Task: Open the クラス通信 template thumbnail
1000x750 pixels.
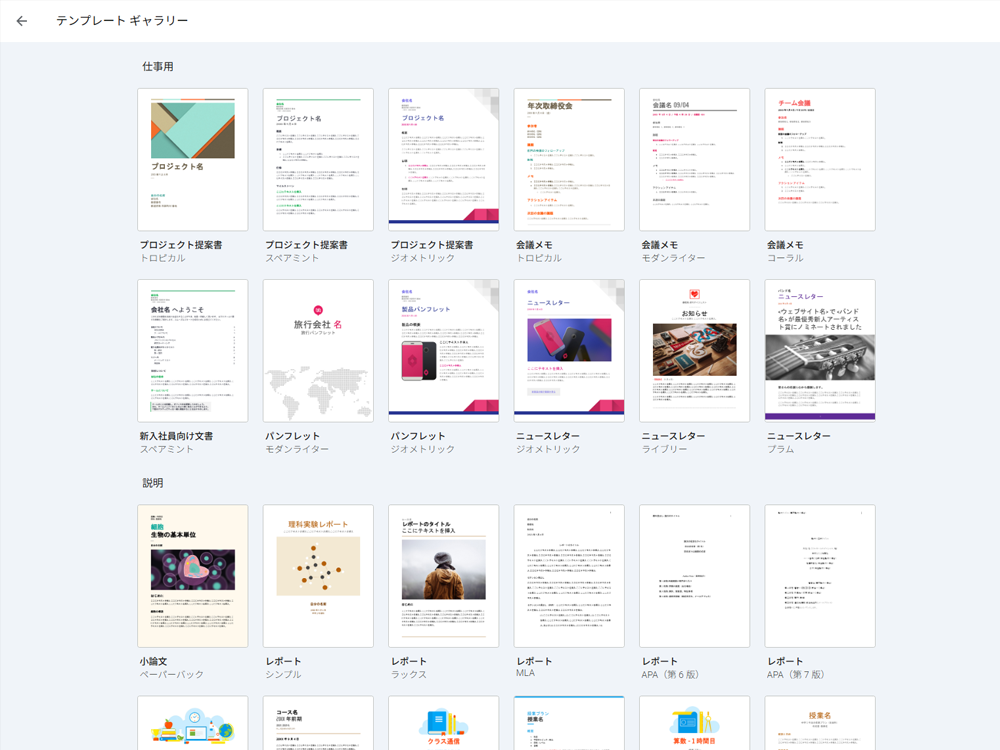Action: point(444,723)
